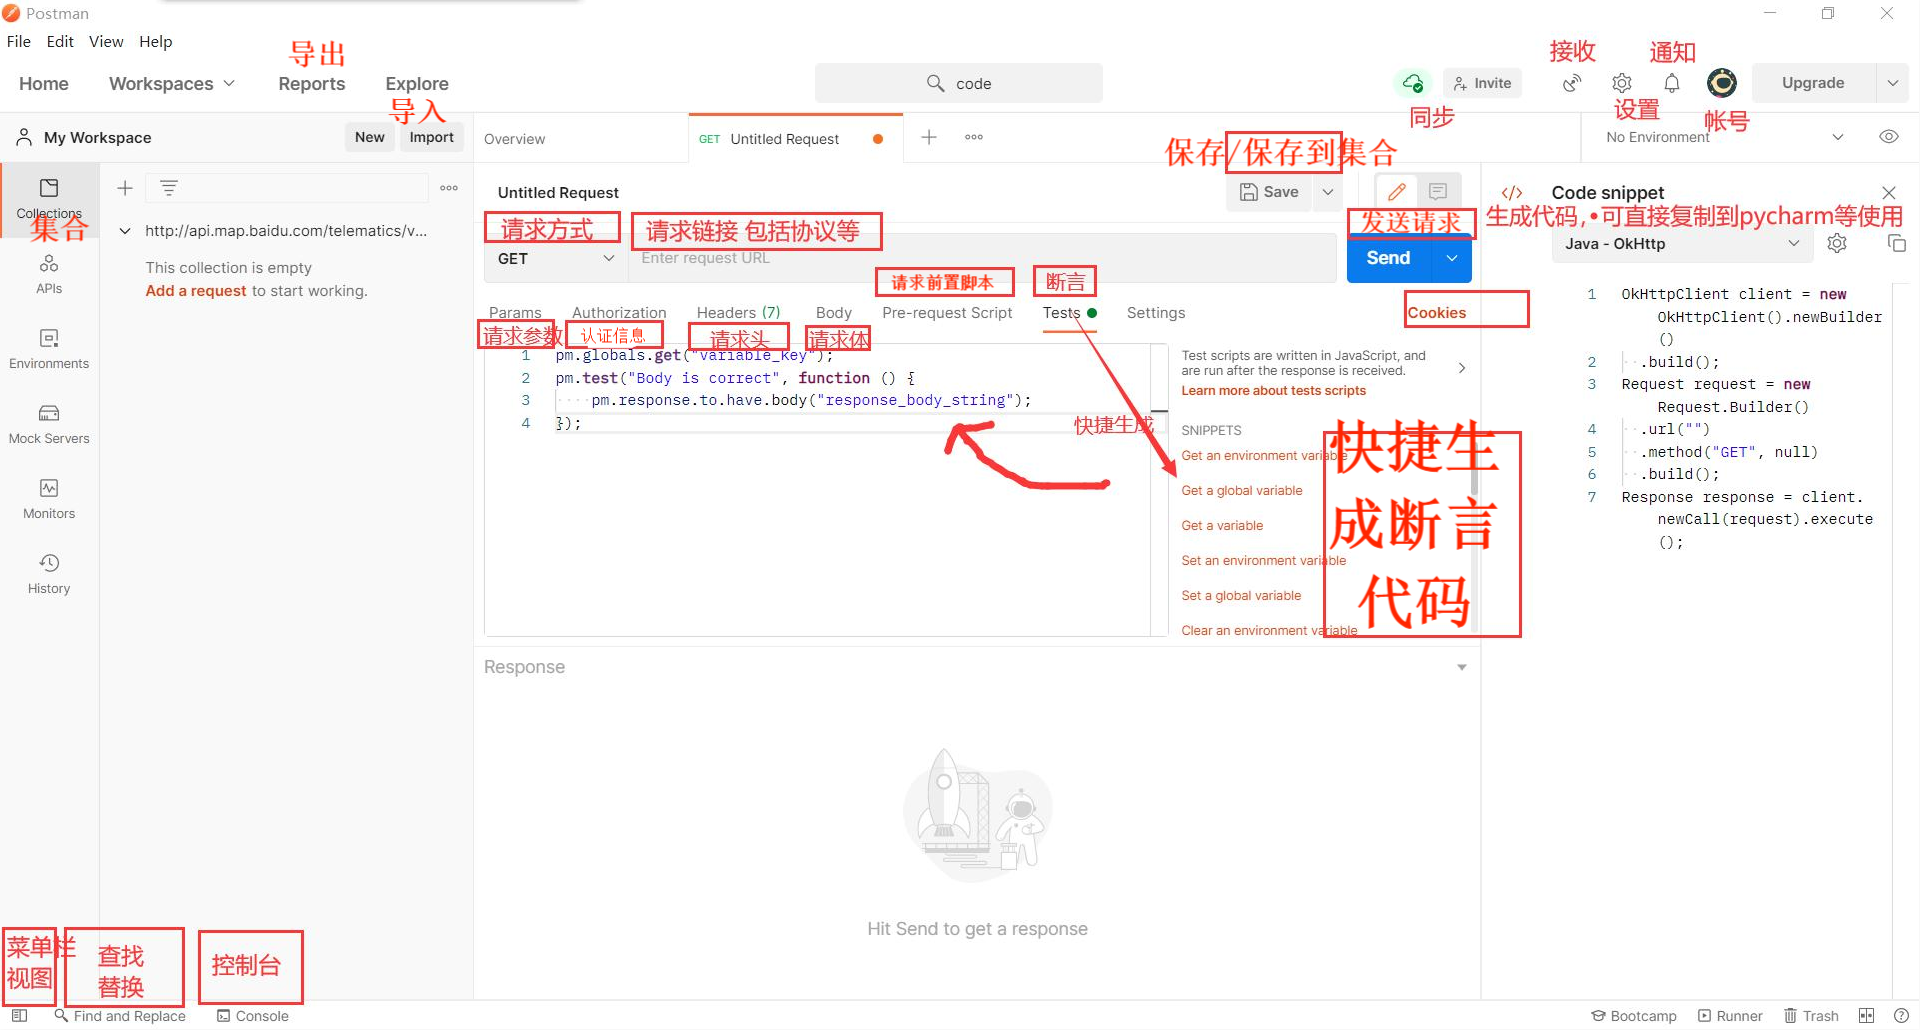1920x1030 pixels.
Task: Click the New button
Action: coord(369,137)
